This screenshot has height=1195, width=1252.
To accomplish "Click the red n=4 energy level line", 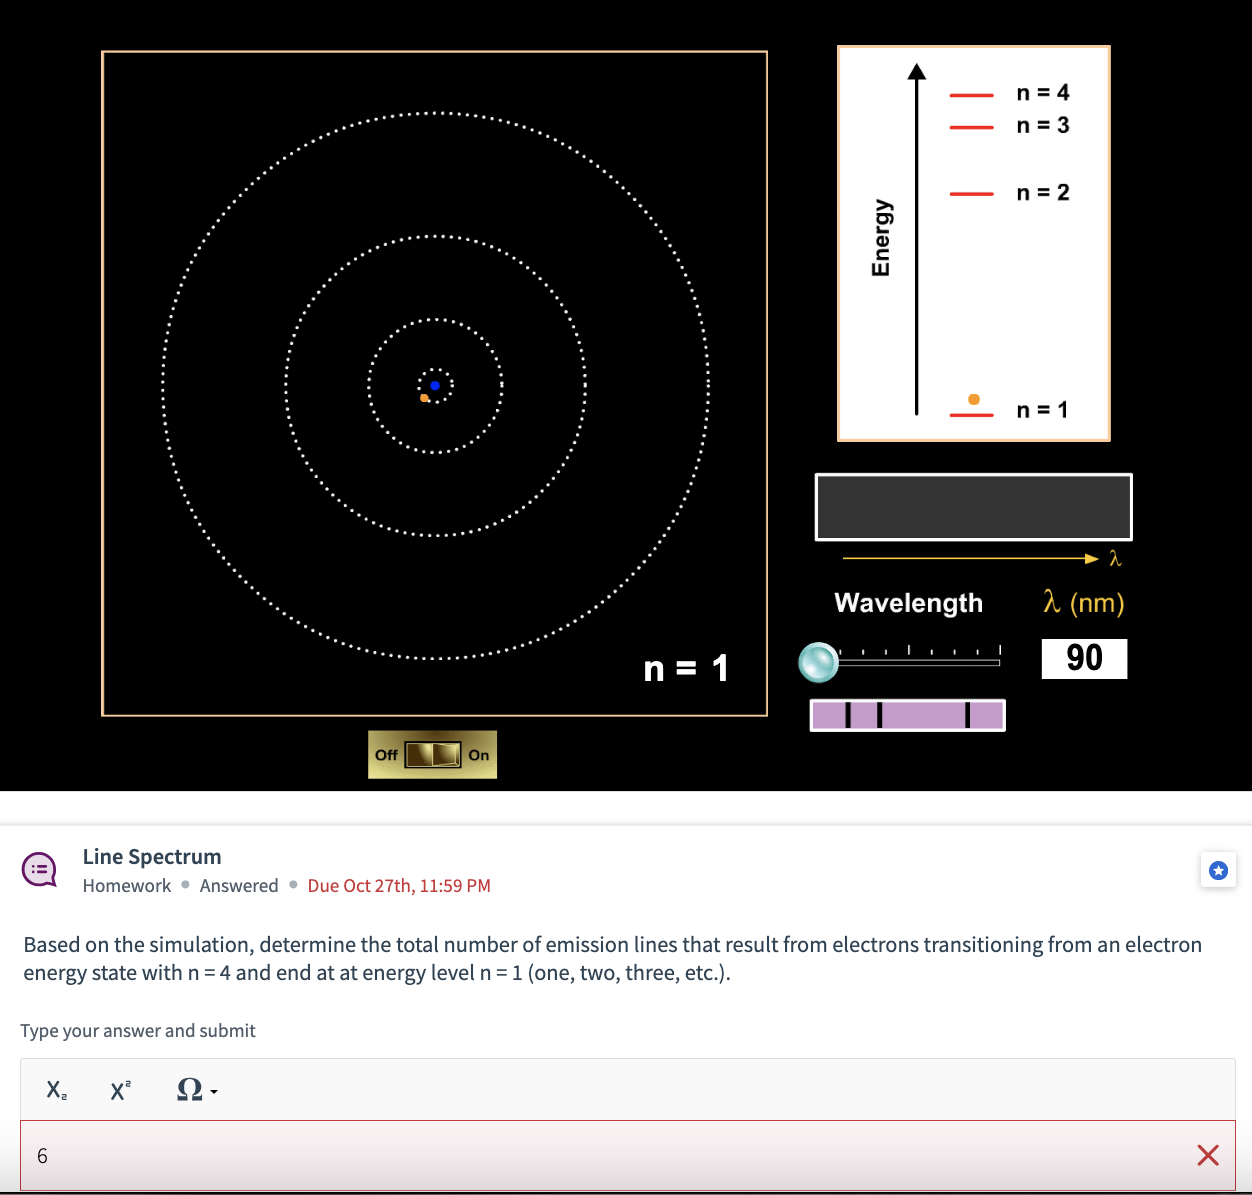I will [971, 93].
